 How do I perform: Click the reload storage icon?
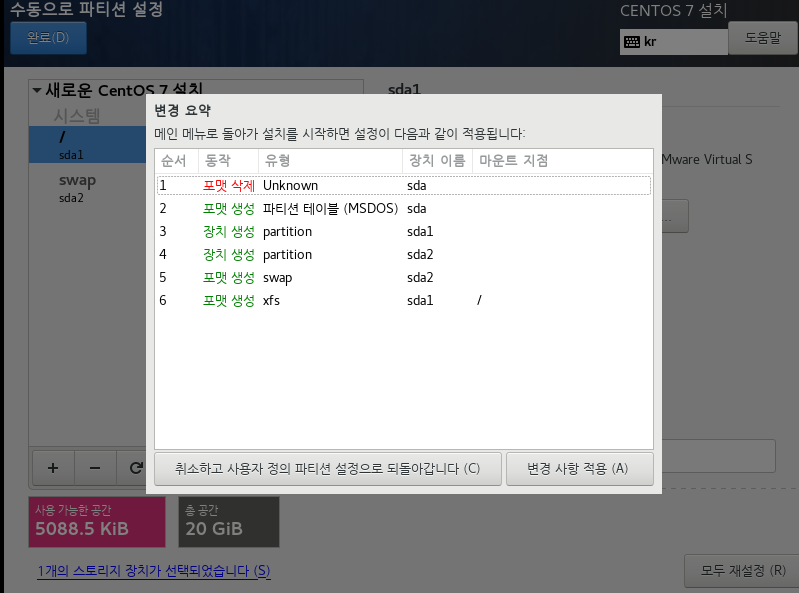tap(134, 468)
